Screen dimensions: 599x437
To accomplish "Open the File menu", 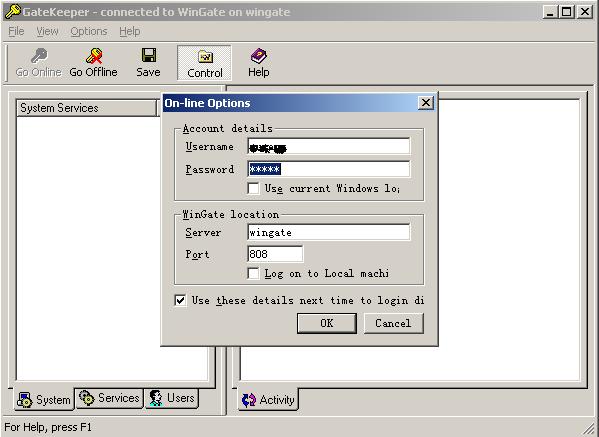I will pos(16,31).
